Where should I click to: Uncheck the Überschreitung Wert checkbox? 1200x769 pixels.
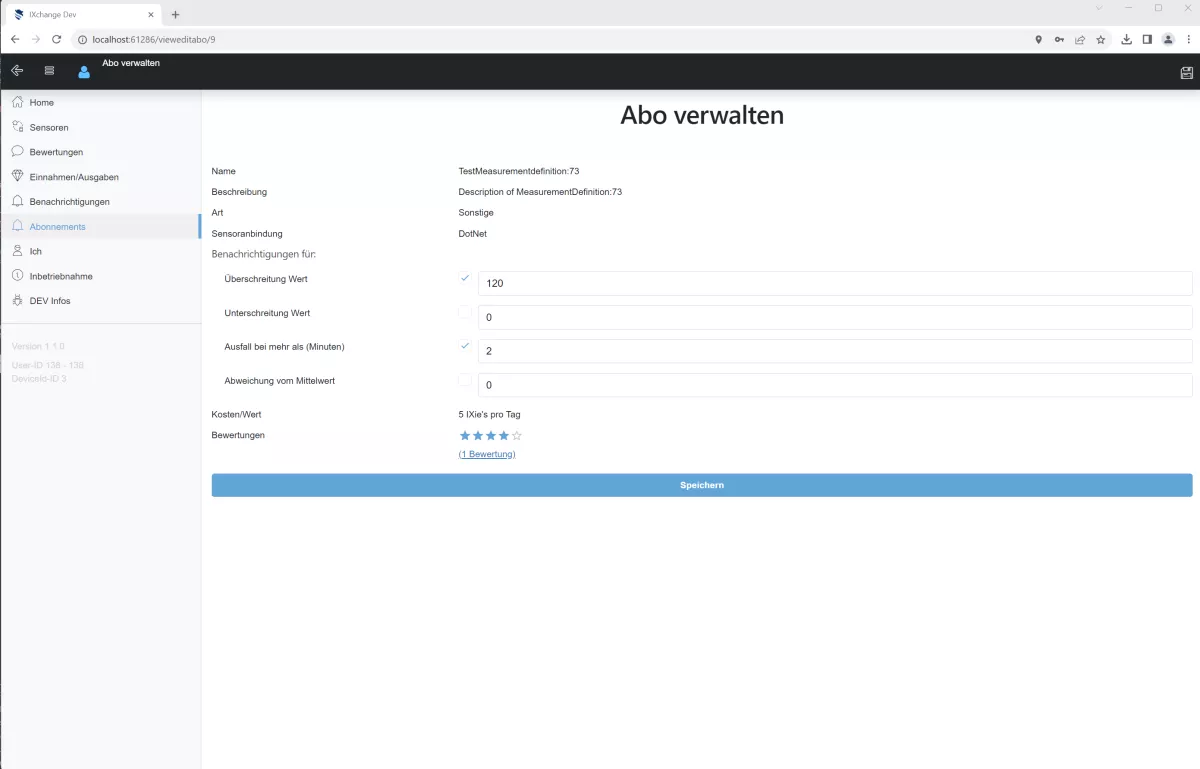(465, 278)
